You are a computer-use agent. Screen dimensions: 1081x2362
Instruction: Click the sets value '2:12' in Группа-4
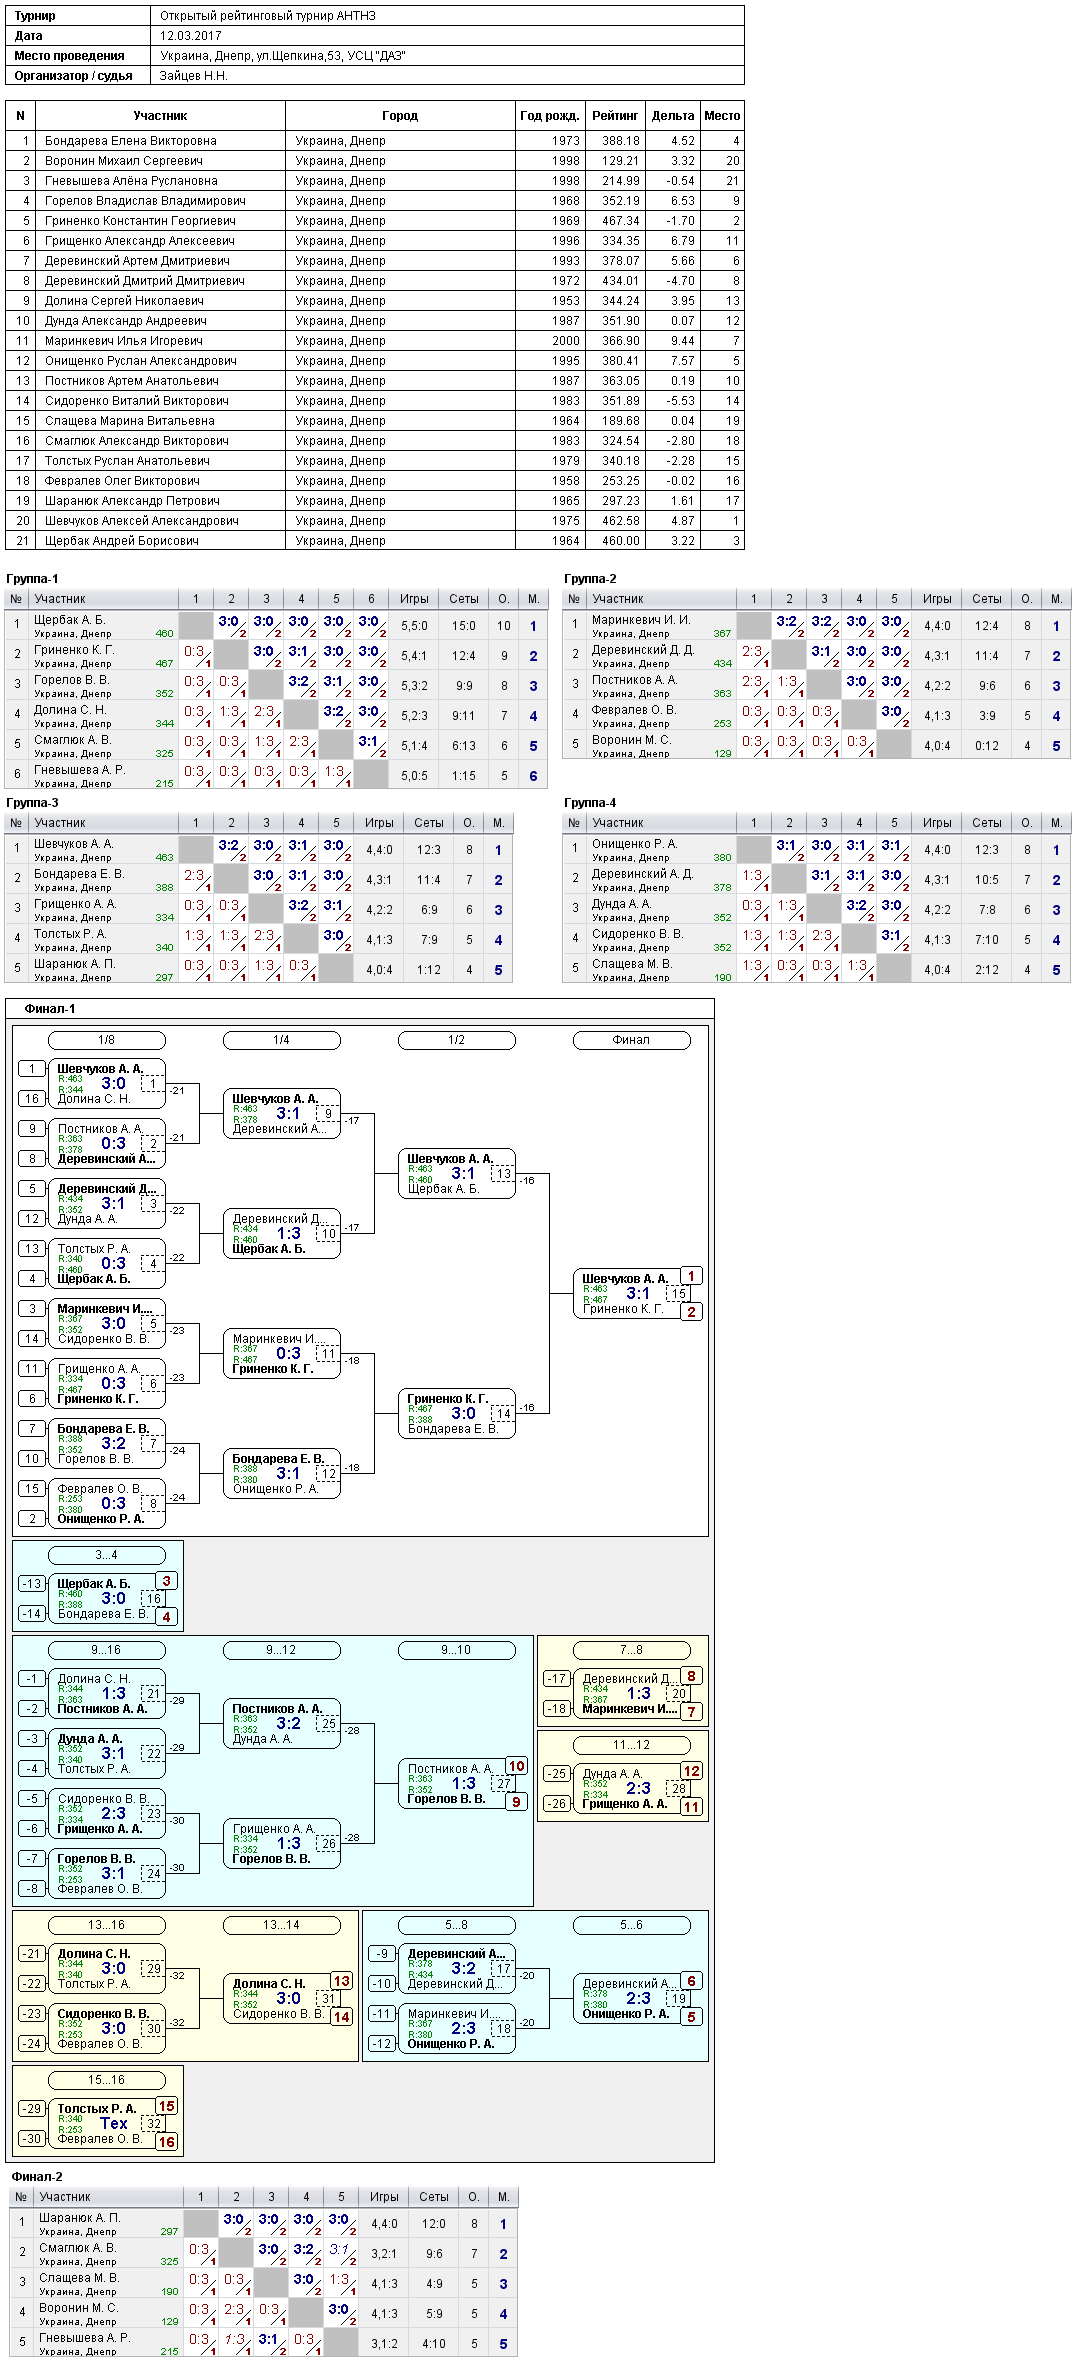987,970
